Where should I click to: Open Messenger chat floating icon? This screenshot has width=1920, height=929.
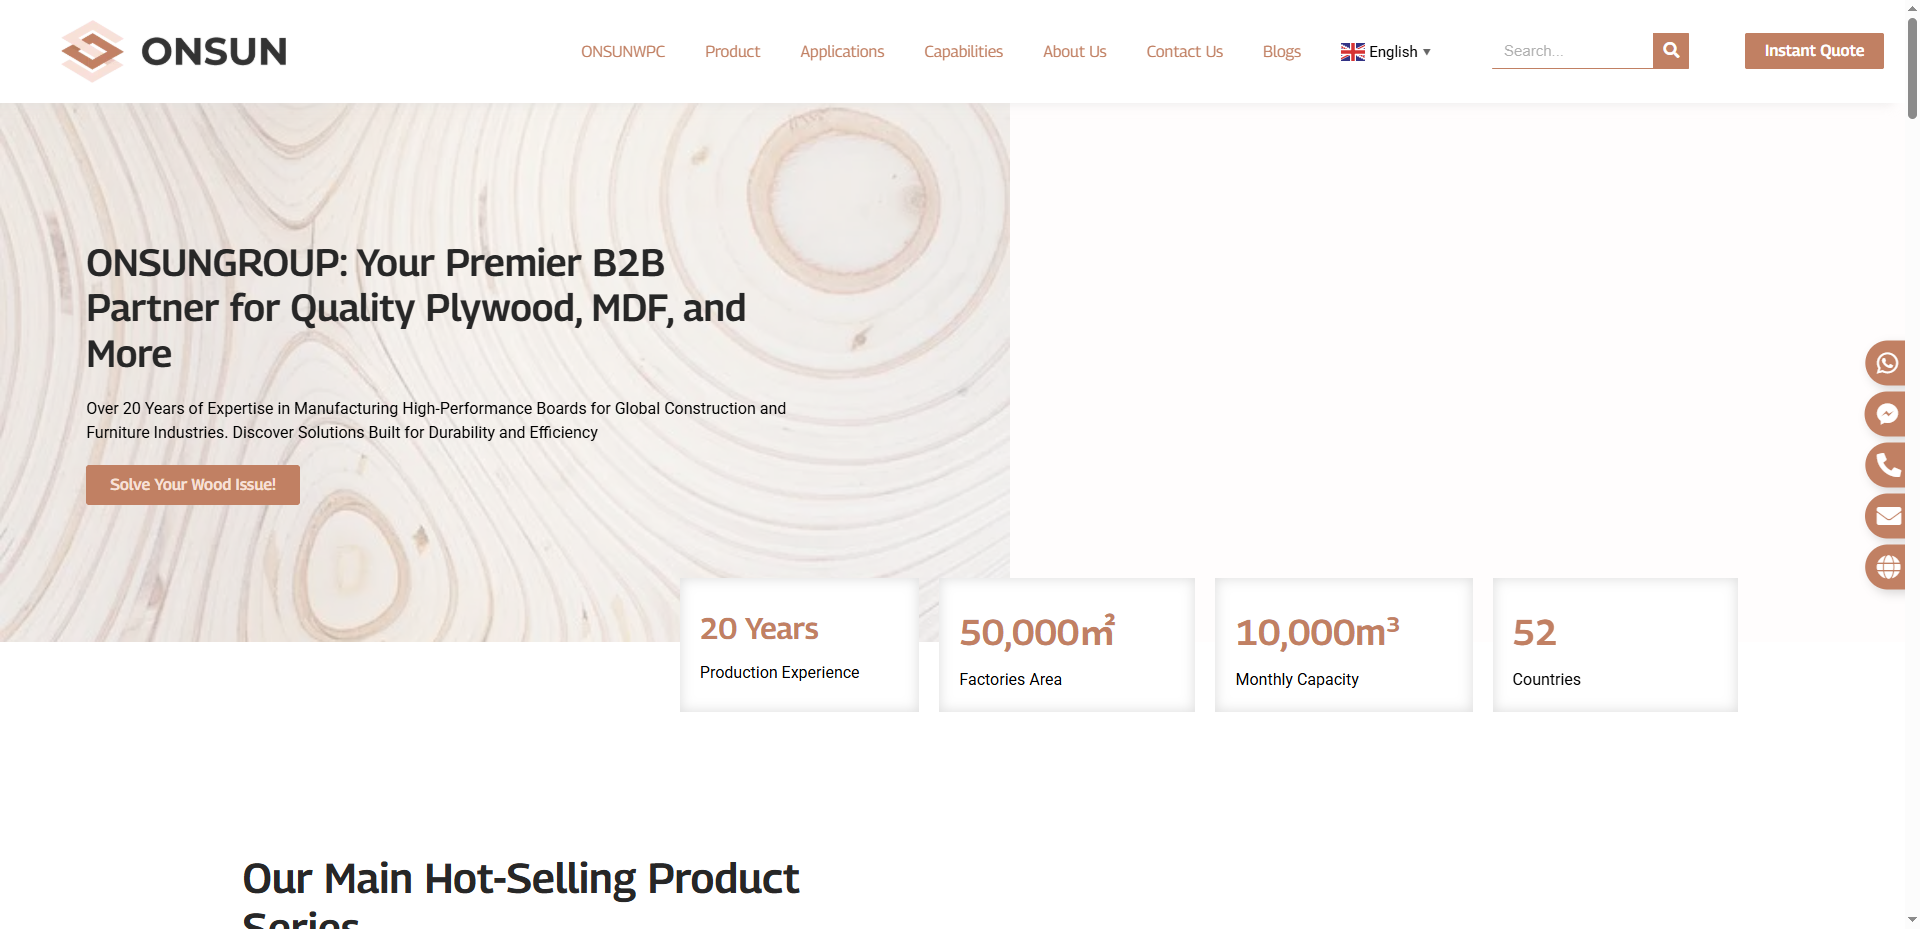1886,414
